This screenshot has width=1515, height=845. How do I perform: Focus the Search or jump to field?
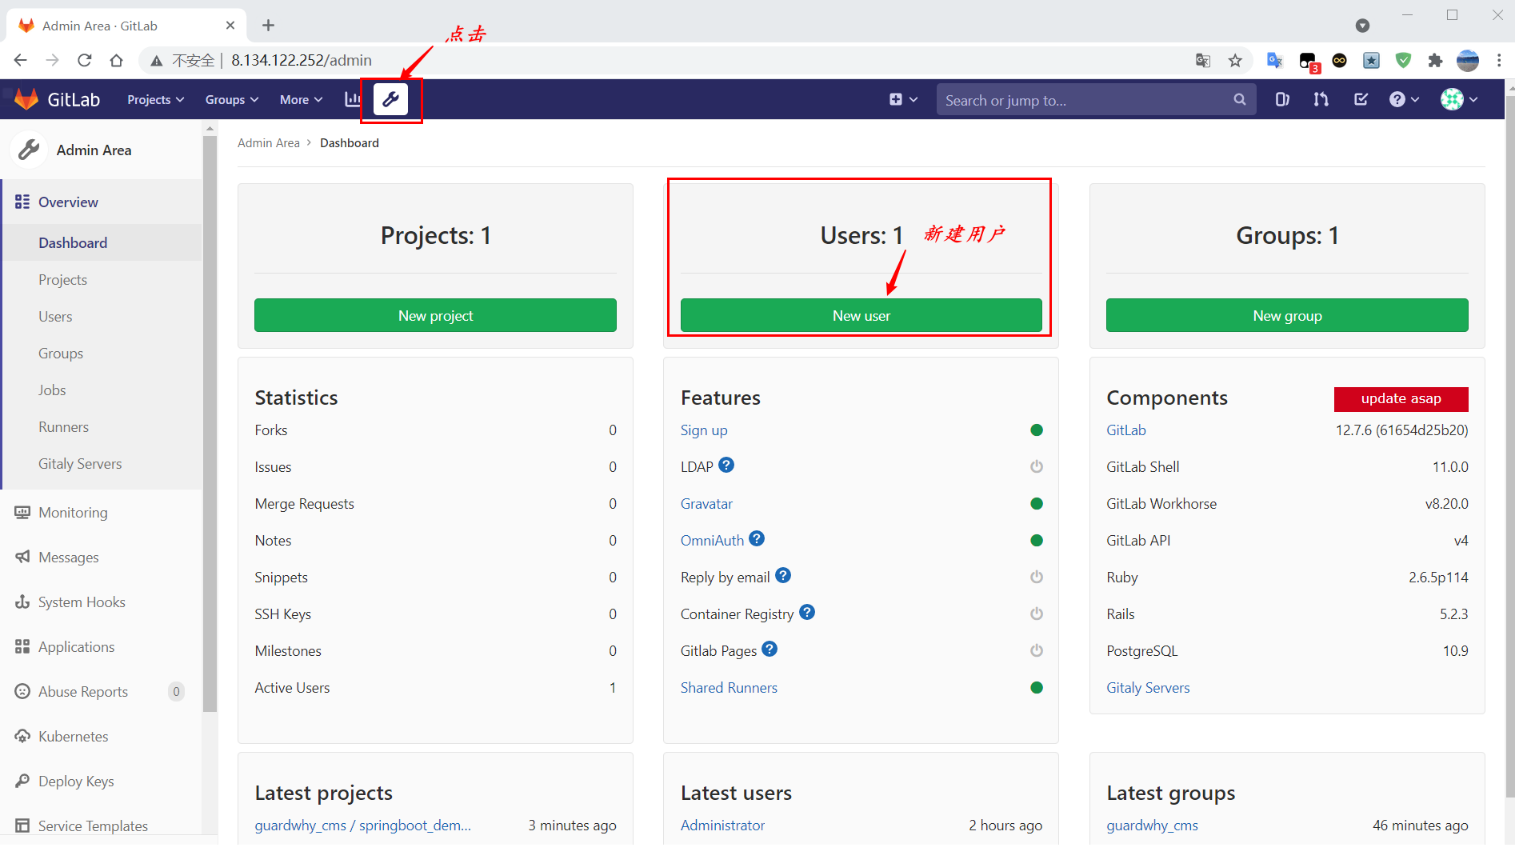pyautogui.click(x=1096, y=99)
